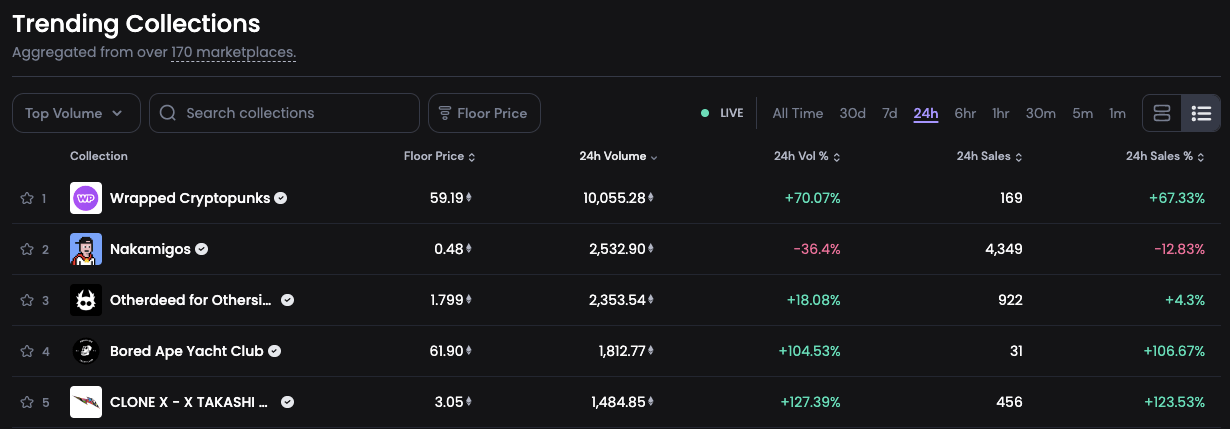
Task: Click the +127.39% volume change
Action: (810, 402)
